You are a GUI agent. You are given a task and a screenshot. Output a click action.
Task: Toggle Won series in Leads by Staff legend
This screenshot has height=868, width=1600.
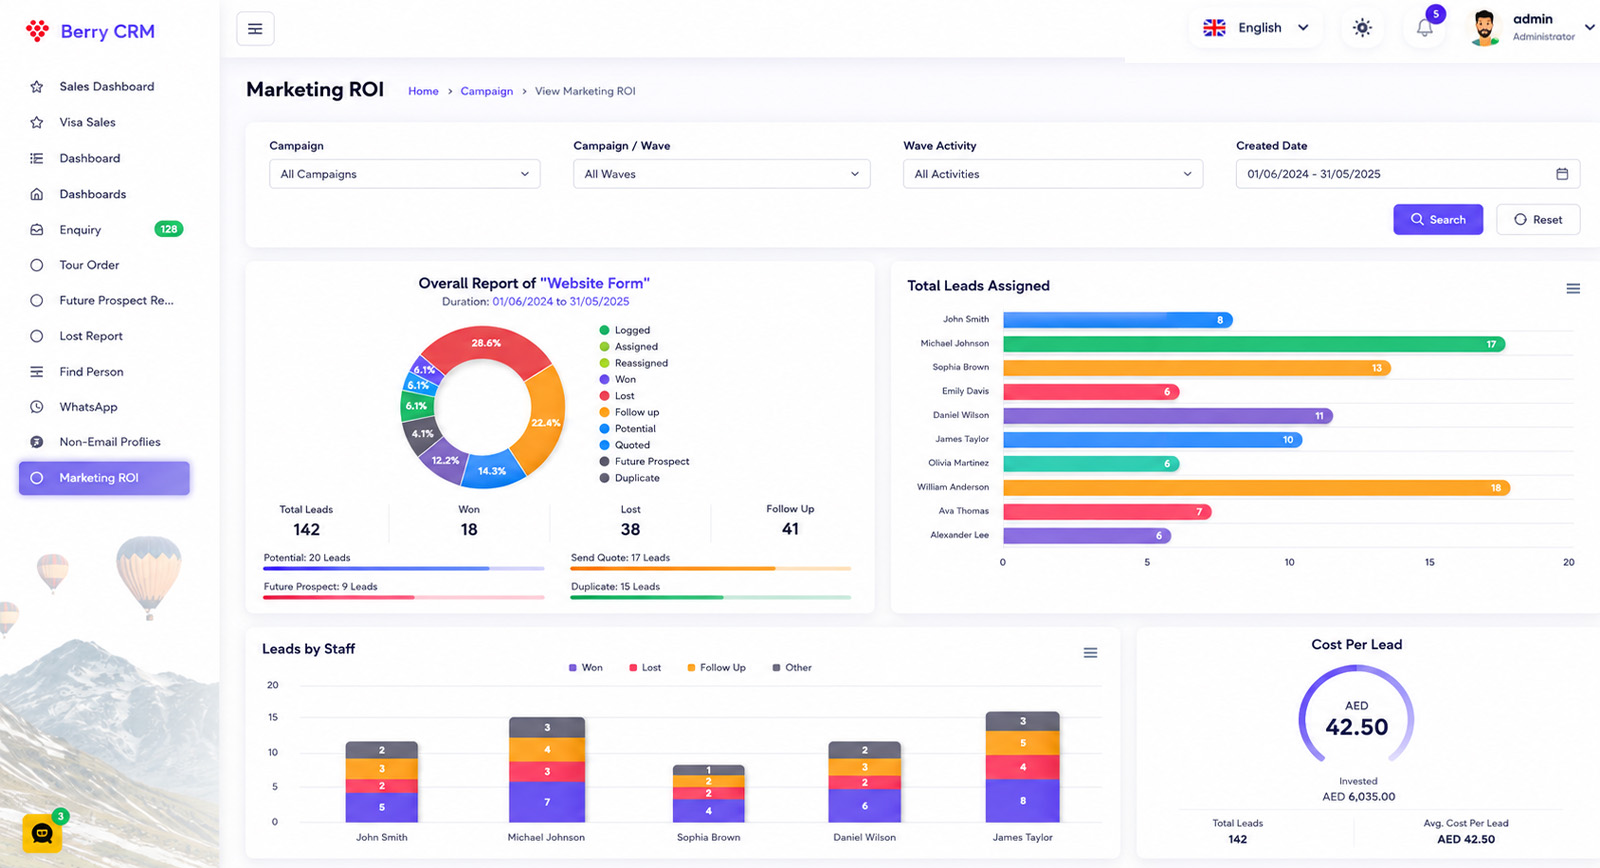click(586, 668)
